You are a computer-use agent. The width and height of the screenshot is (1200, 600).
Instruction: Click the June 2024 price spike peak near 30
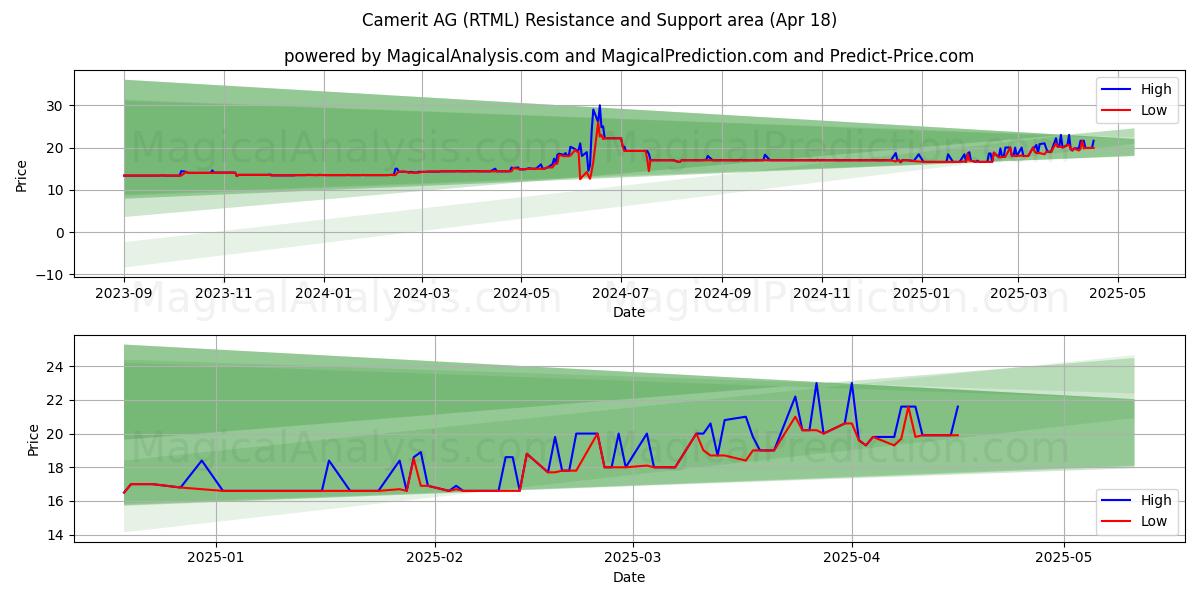coord(599,106)
